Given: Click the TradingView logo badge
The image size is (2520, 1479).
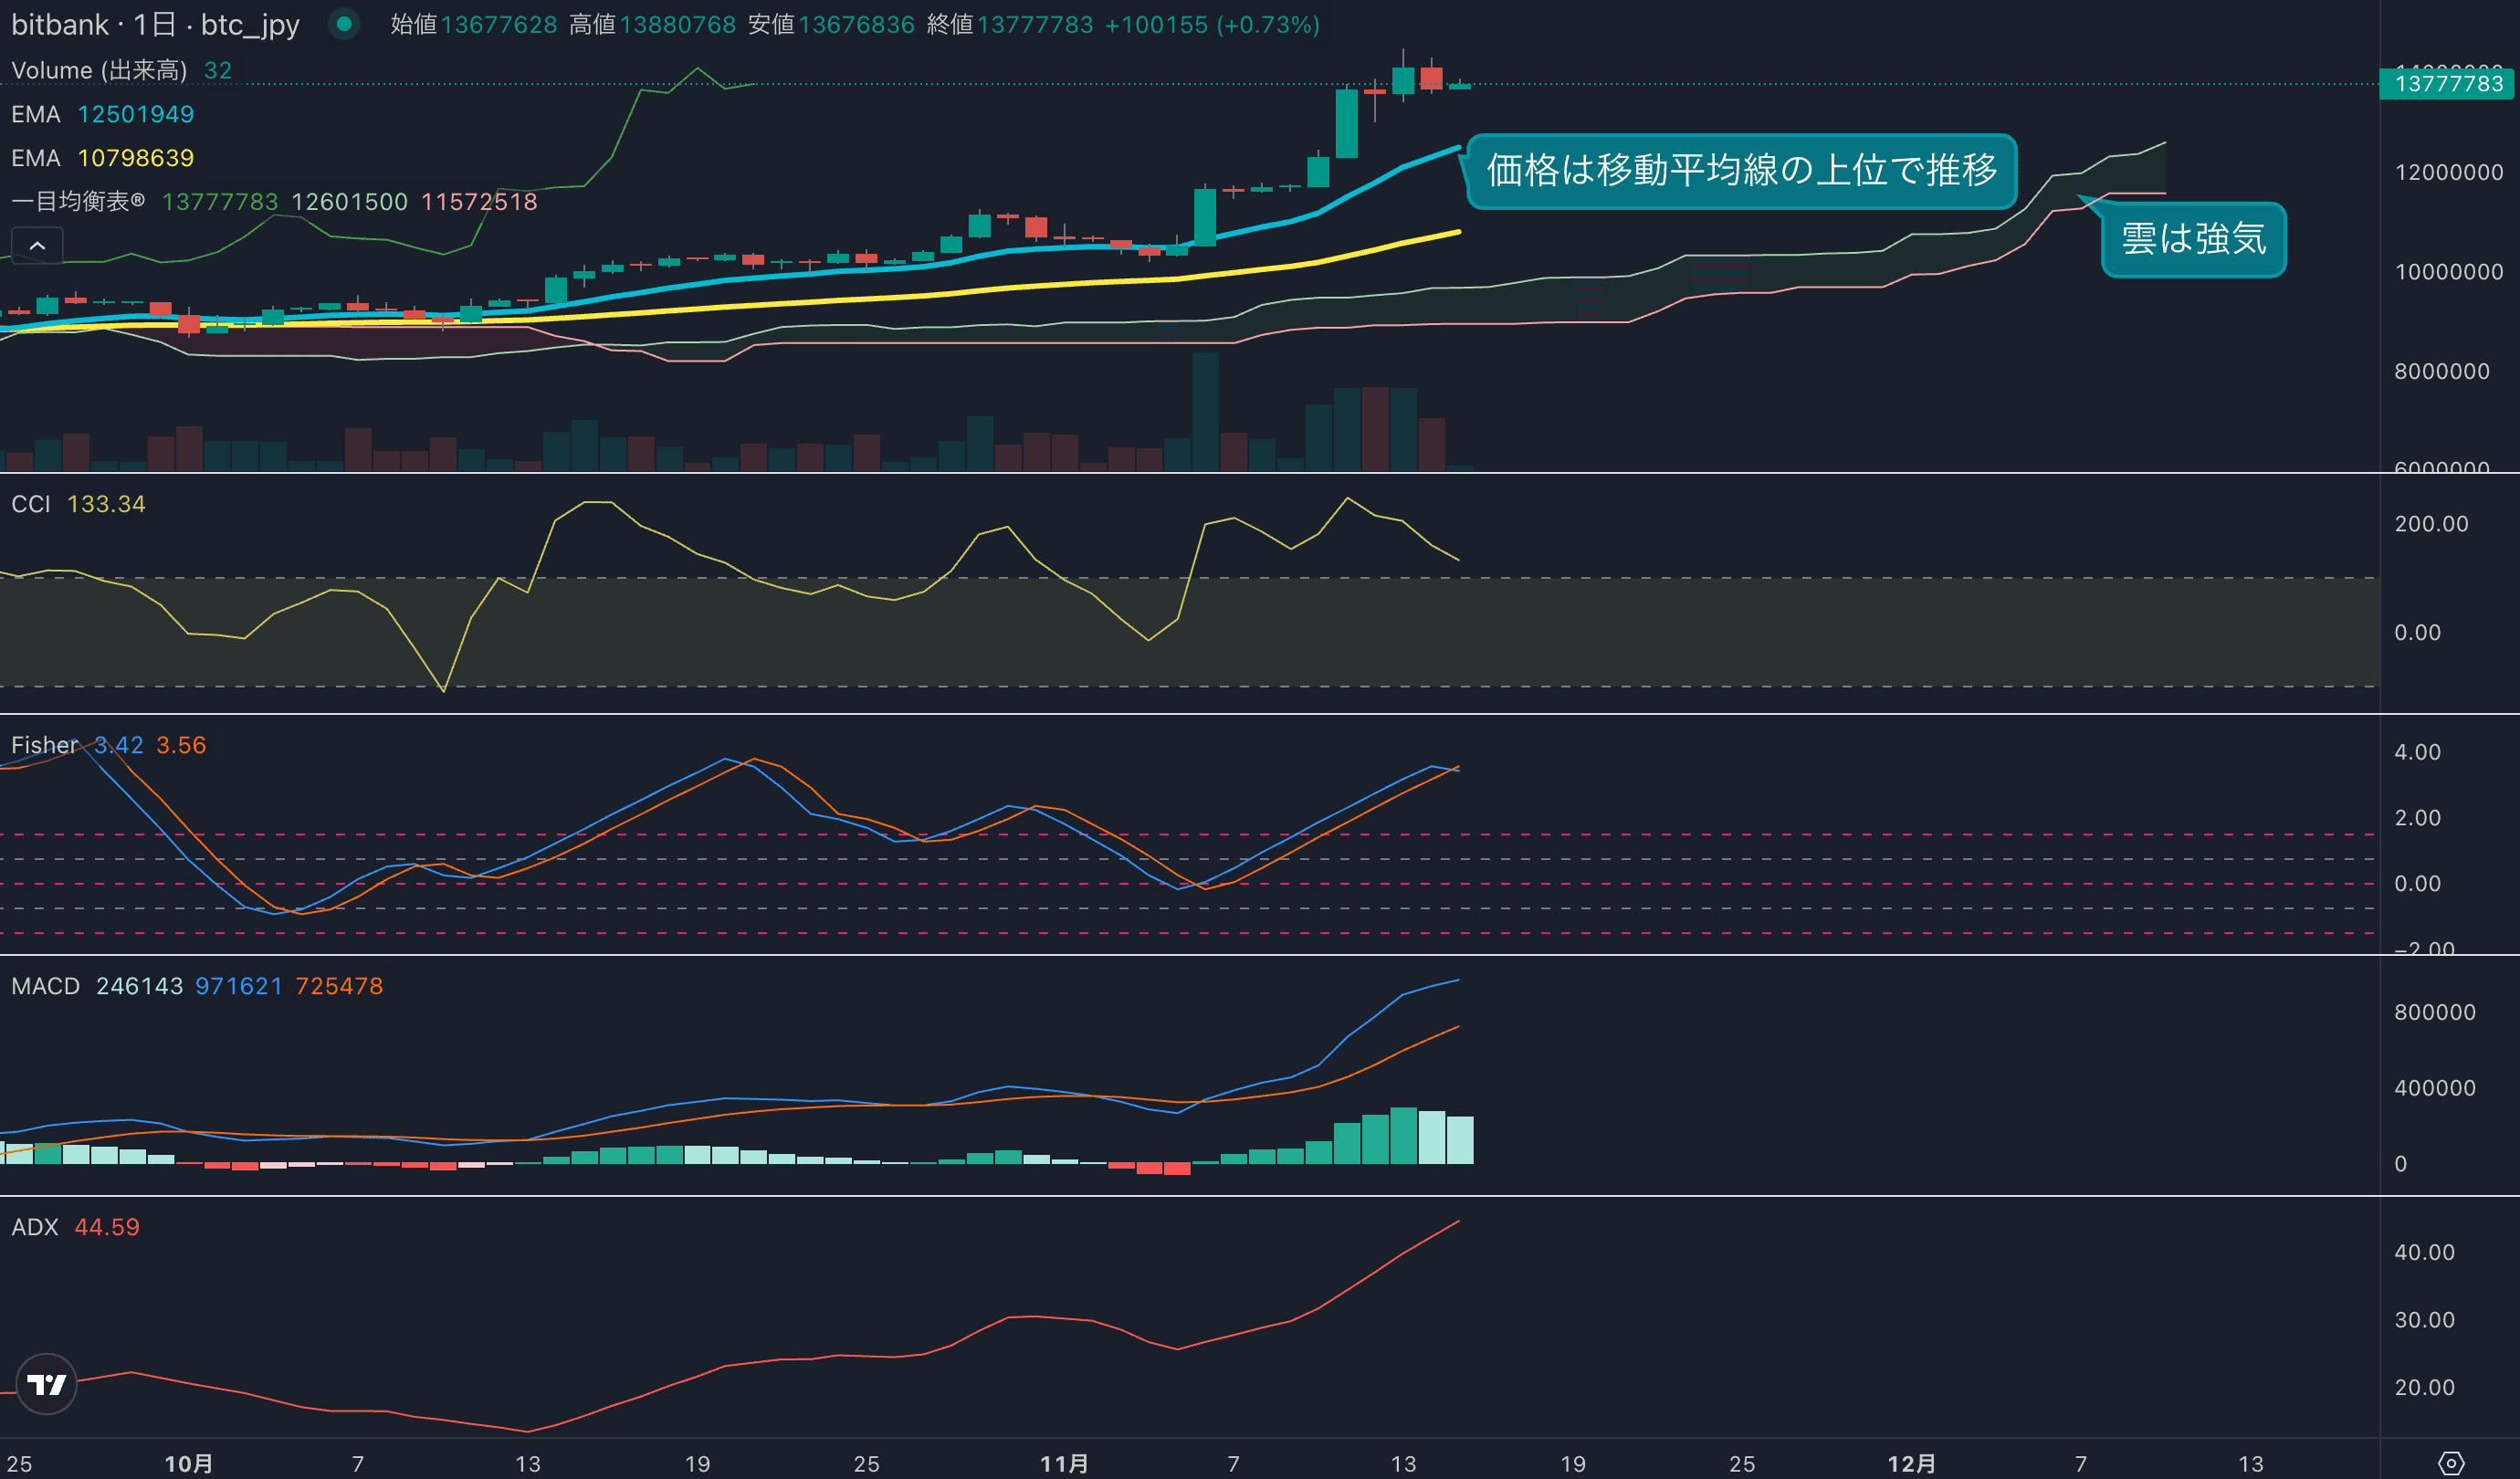Looking at the screenshot, I should click(x=46, y=1384).
